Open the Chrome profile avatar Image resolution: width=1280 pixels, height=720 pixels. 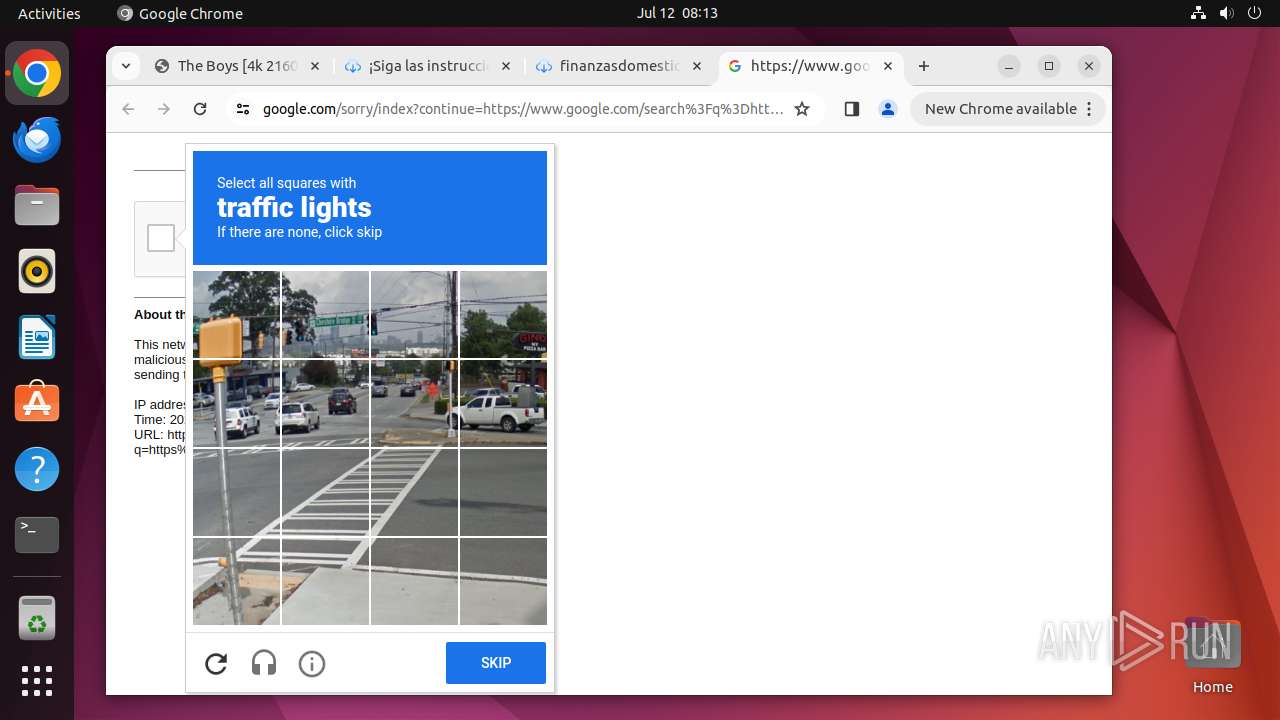(x=888, y=109)
